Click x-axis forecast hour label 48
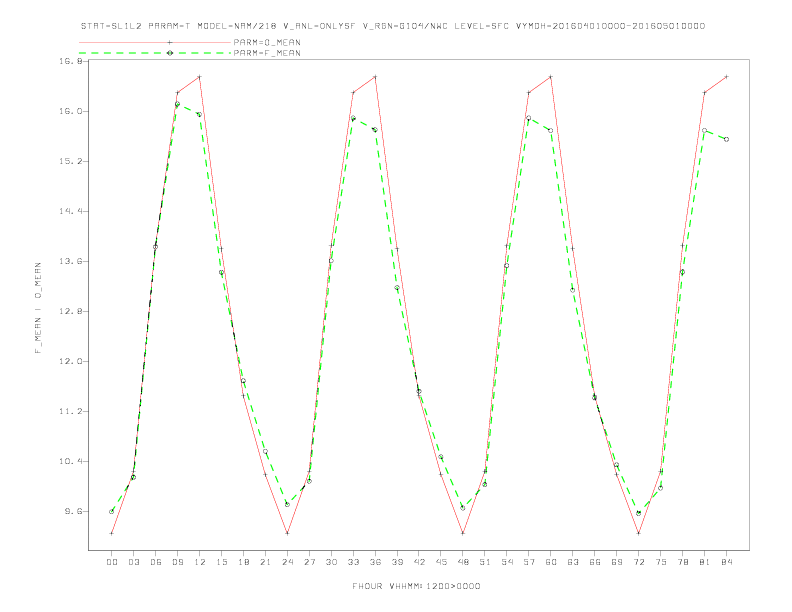This screenshot has height=612, width=792. click(x=463, y=562)
